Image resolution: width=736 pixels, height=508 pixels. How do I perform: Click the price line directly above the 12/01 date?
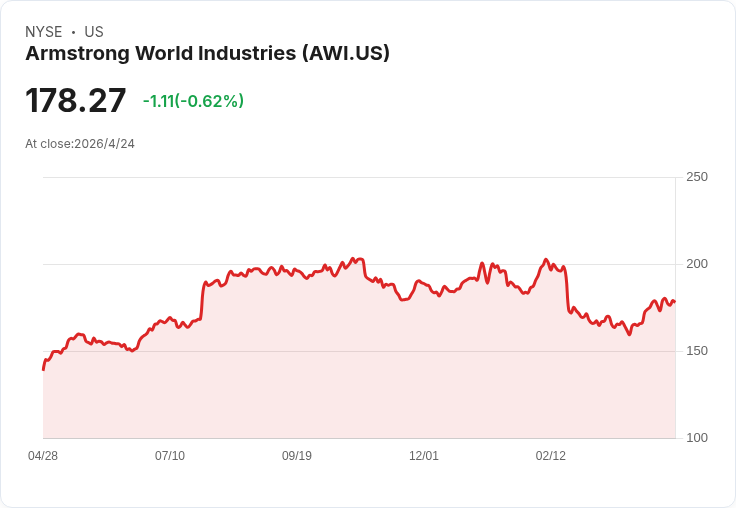click(424, 283)
